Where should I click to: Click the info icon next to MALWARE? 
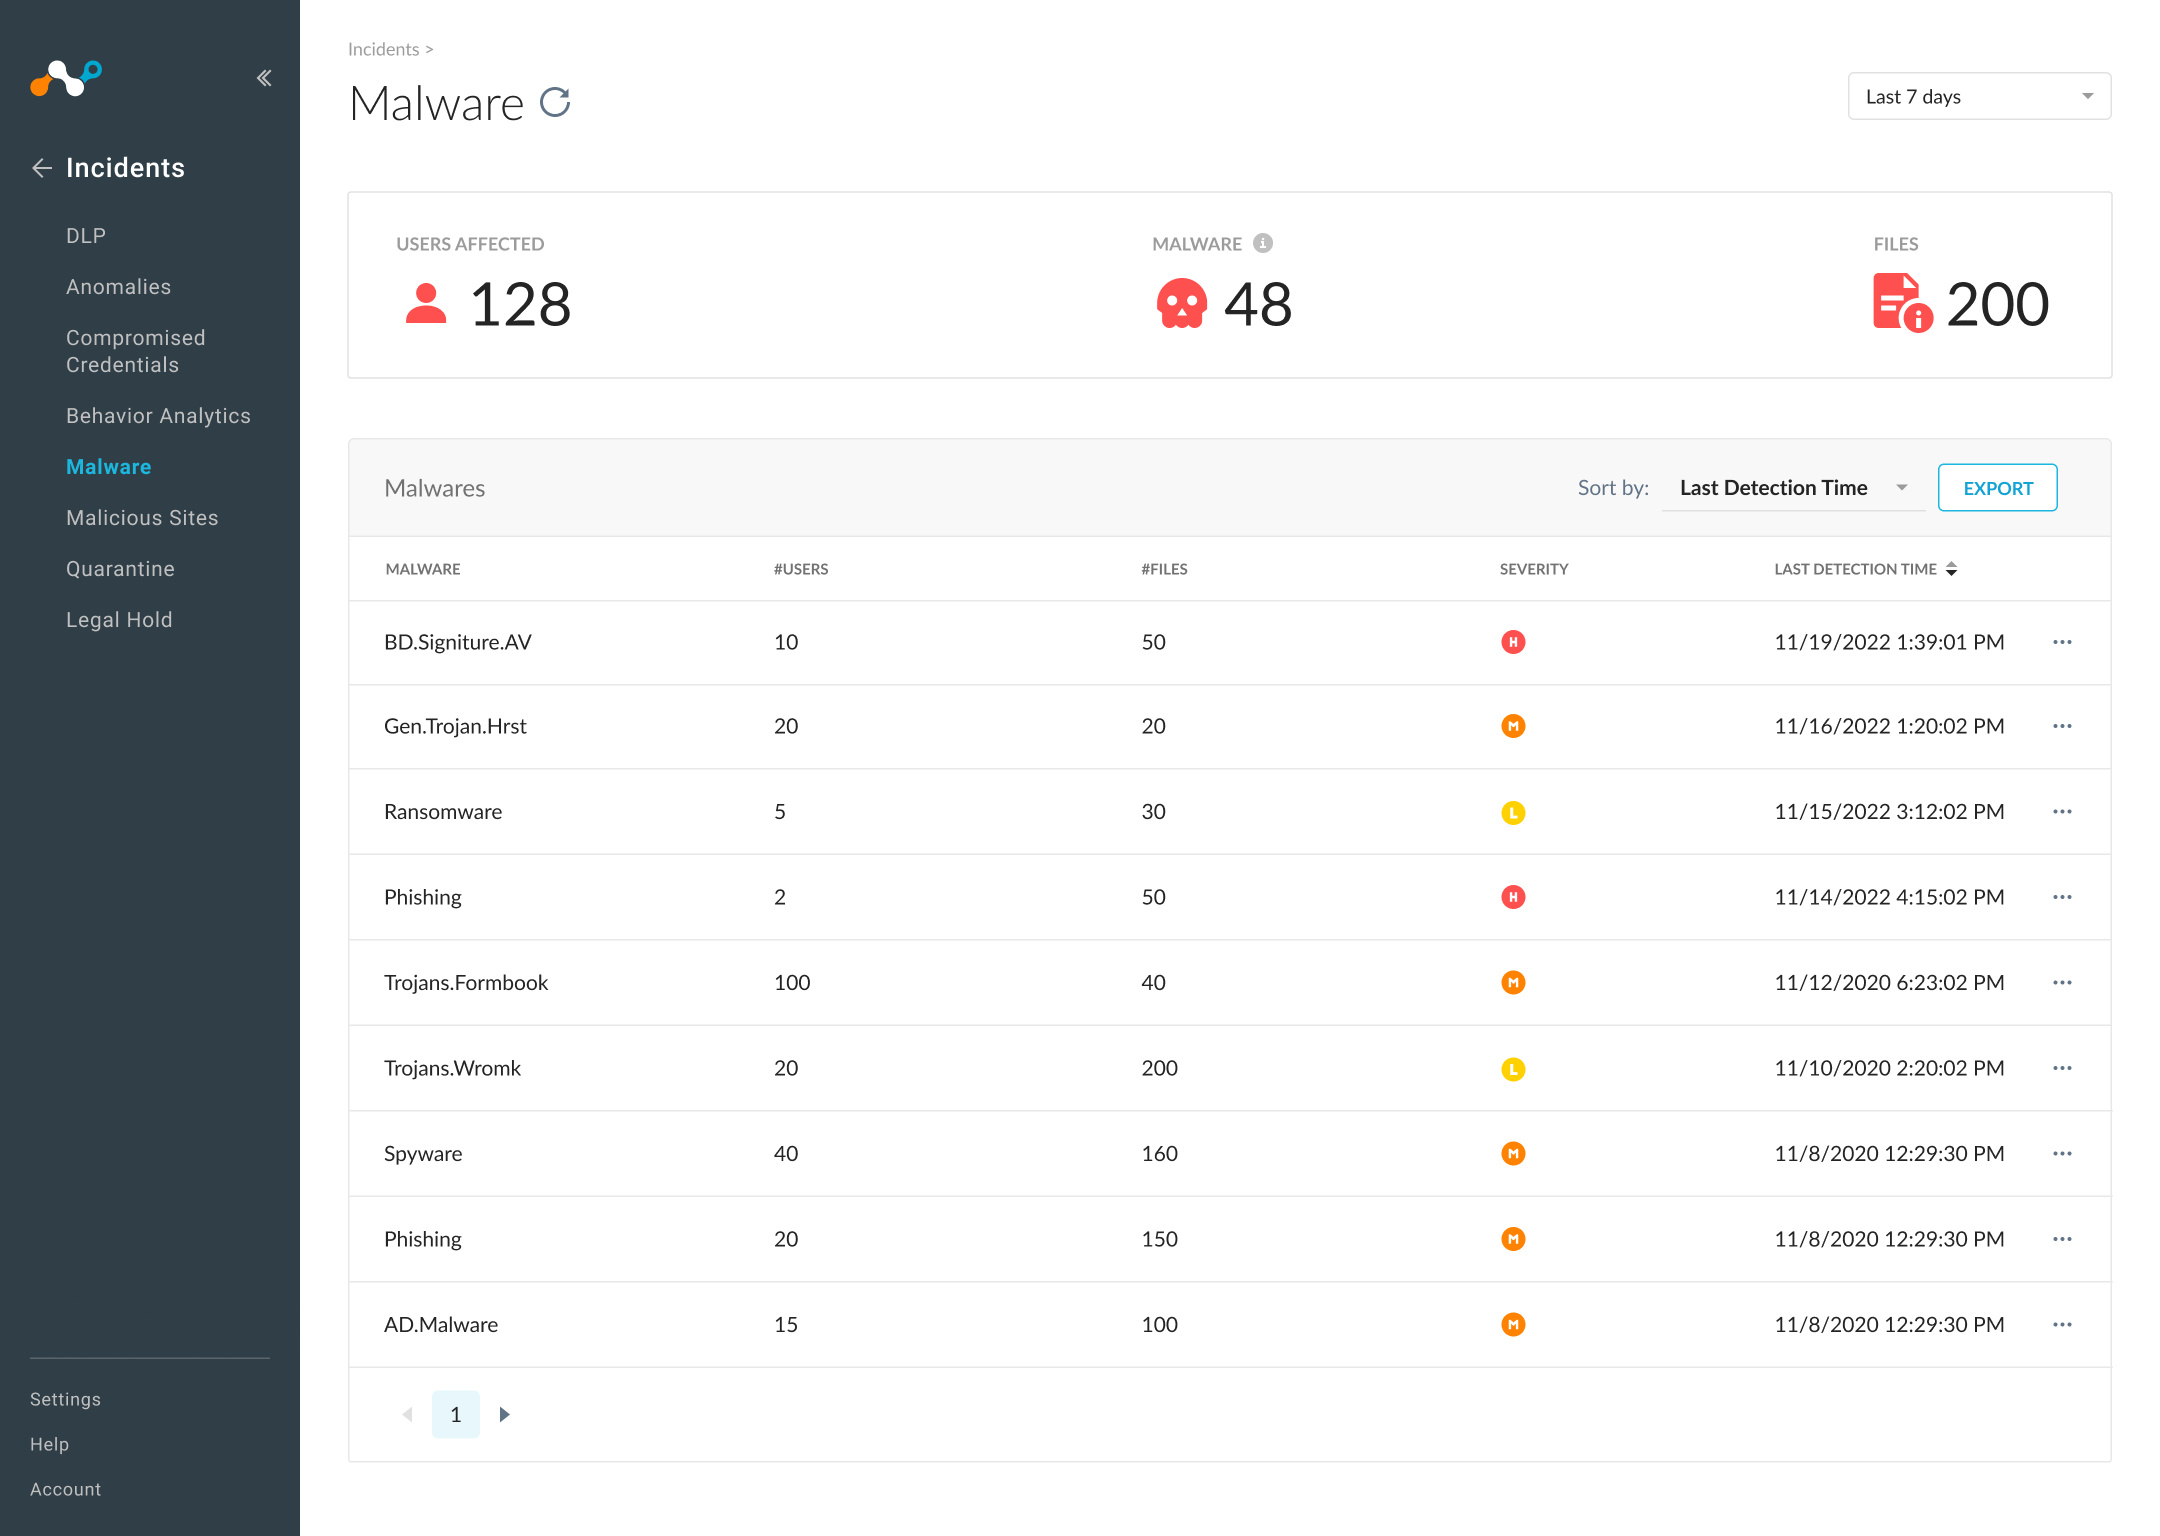1263,243
